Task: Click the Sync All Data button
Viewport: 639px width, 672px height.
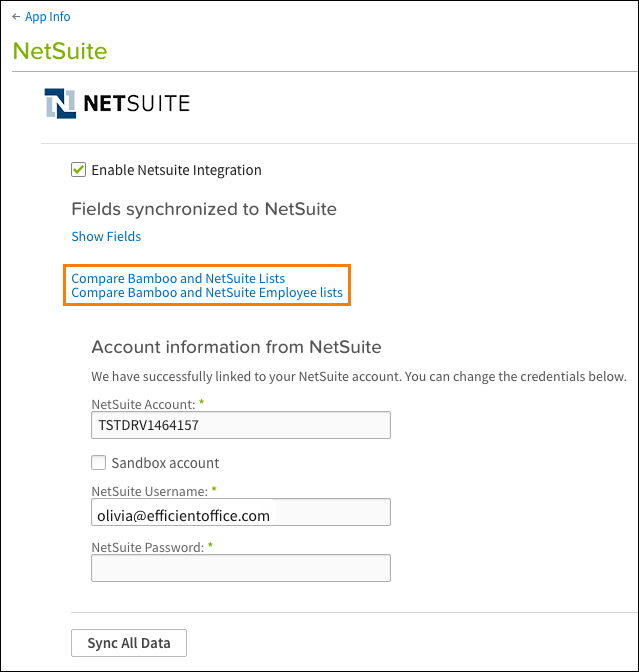Action: (x=129, y=643)
